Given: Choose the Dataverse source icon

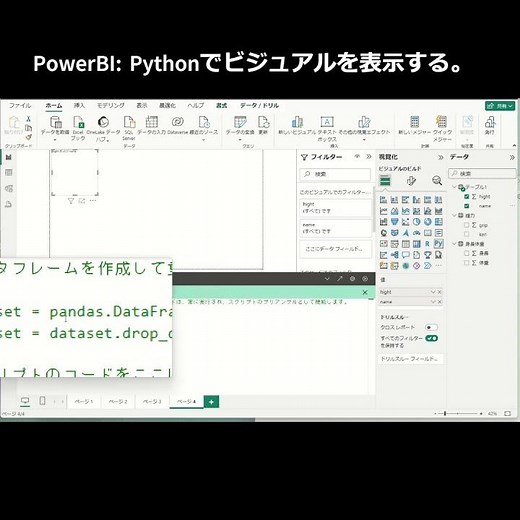Looking at the screenshot, I should click(x=178, y=122).
